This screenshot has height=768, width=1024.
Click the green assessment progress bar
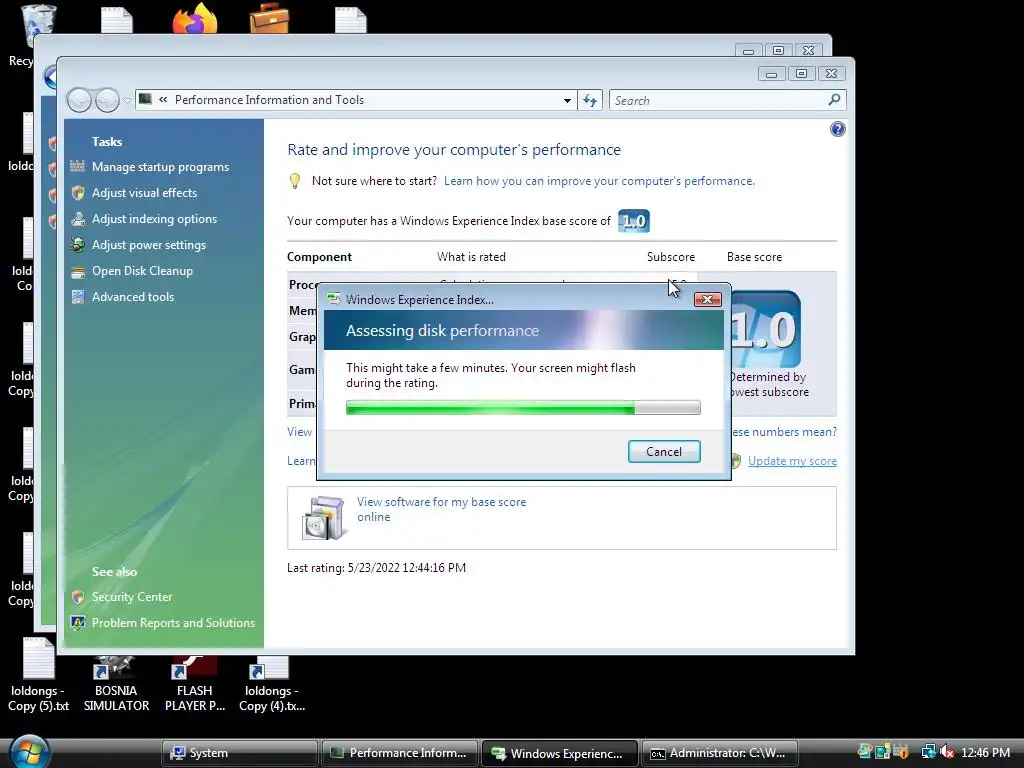point(523,408)
